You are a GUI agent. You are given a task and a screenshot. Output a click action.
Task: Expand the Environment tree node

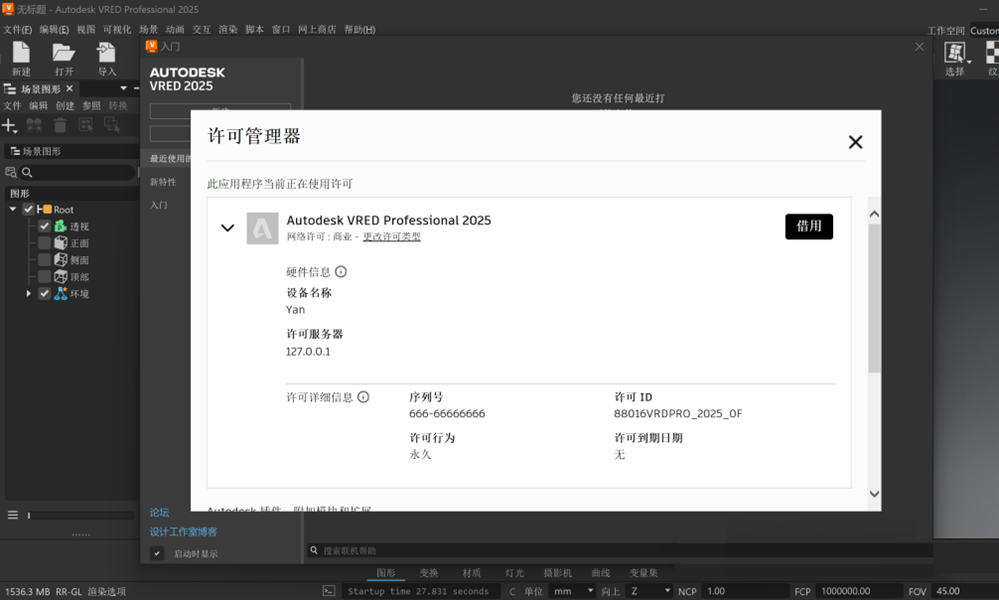pyautogui.click(x=29, y=293)
